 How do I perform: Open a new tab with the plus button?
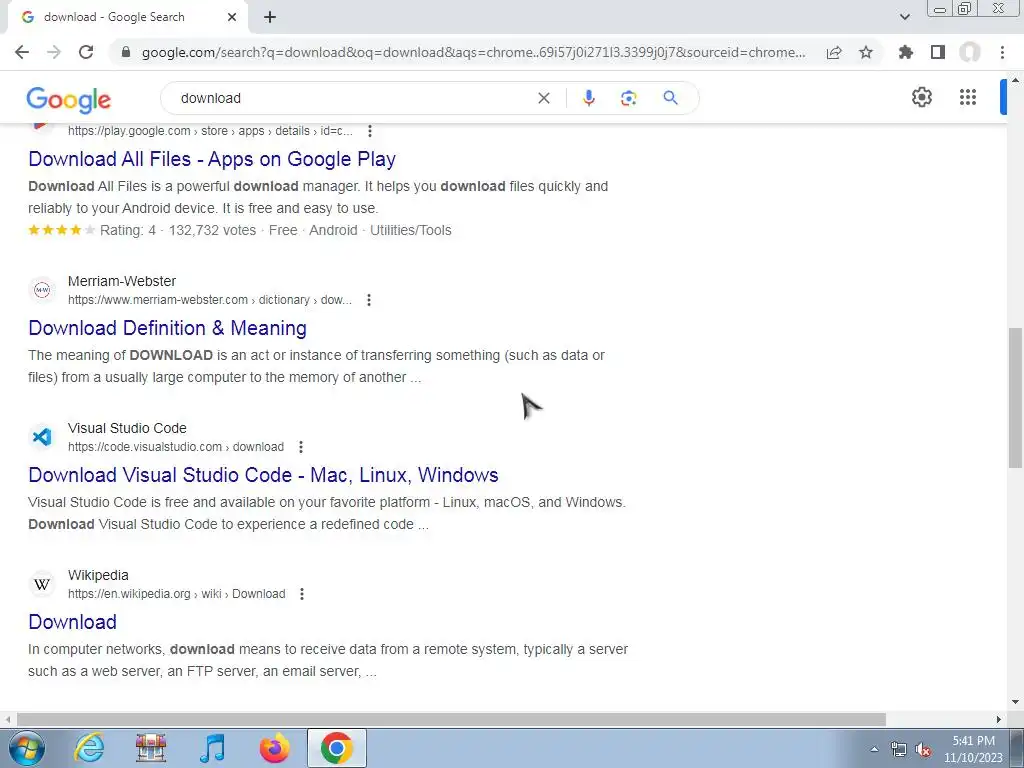coord(270,17)
